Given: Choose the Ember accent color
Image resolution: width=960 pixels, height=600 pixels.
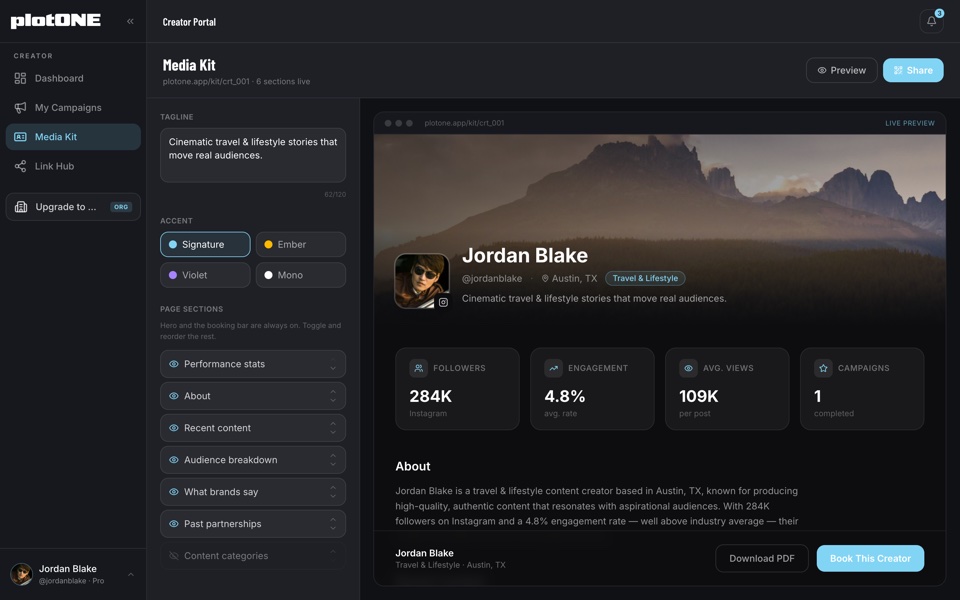Looking at the screenshot, I should [301, 244].
